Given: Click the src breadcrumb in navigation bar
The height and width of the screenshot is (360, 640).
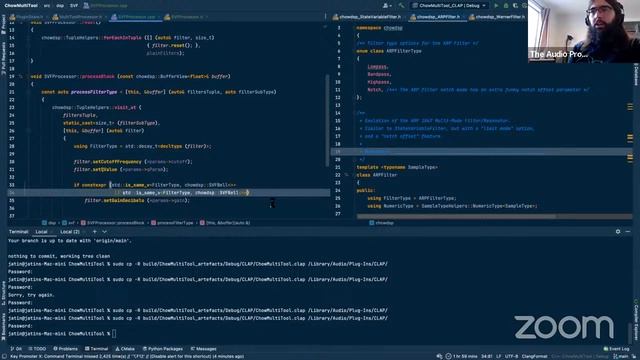Looking at the screenshot, I should pos(47,6).
